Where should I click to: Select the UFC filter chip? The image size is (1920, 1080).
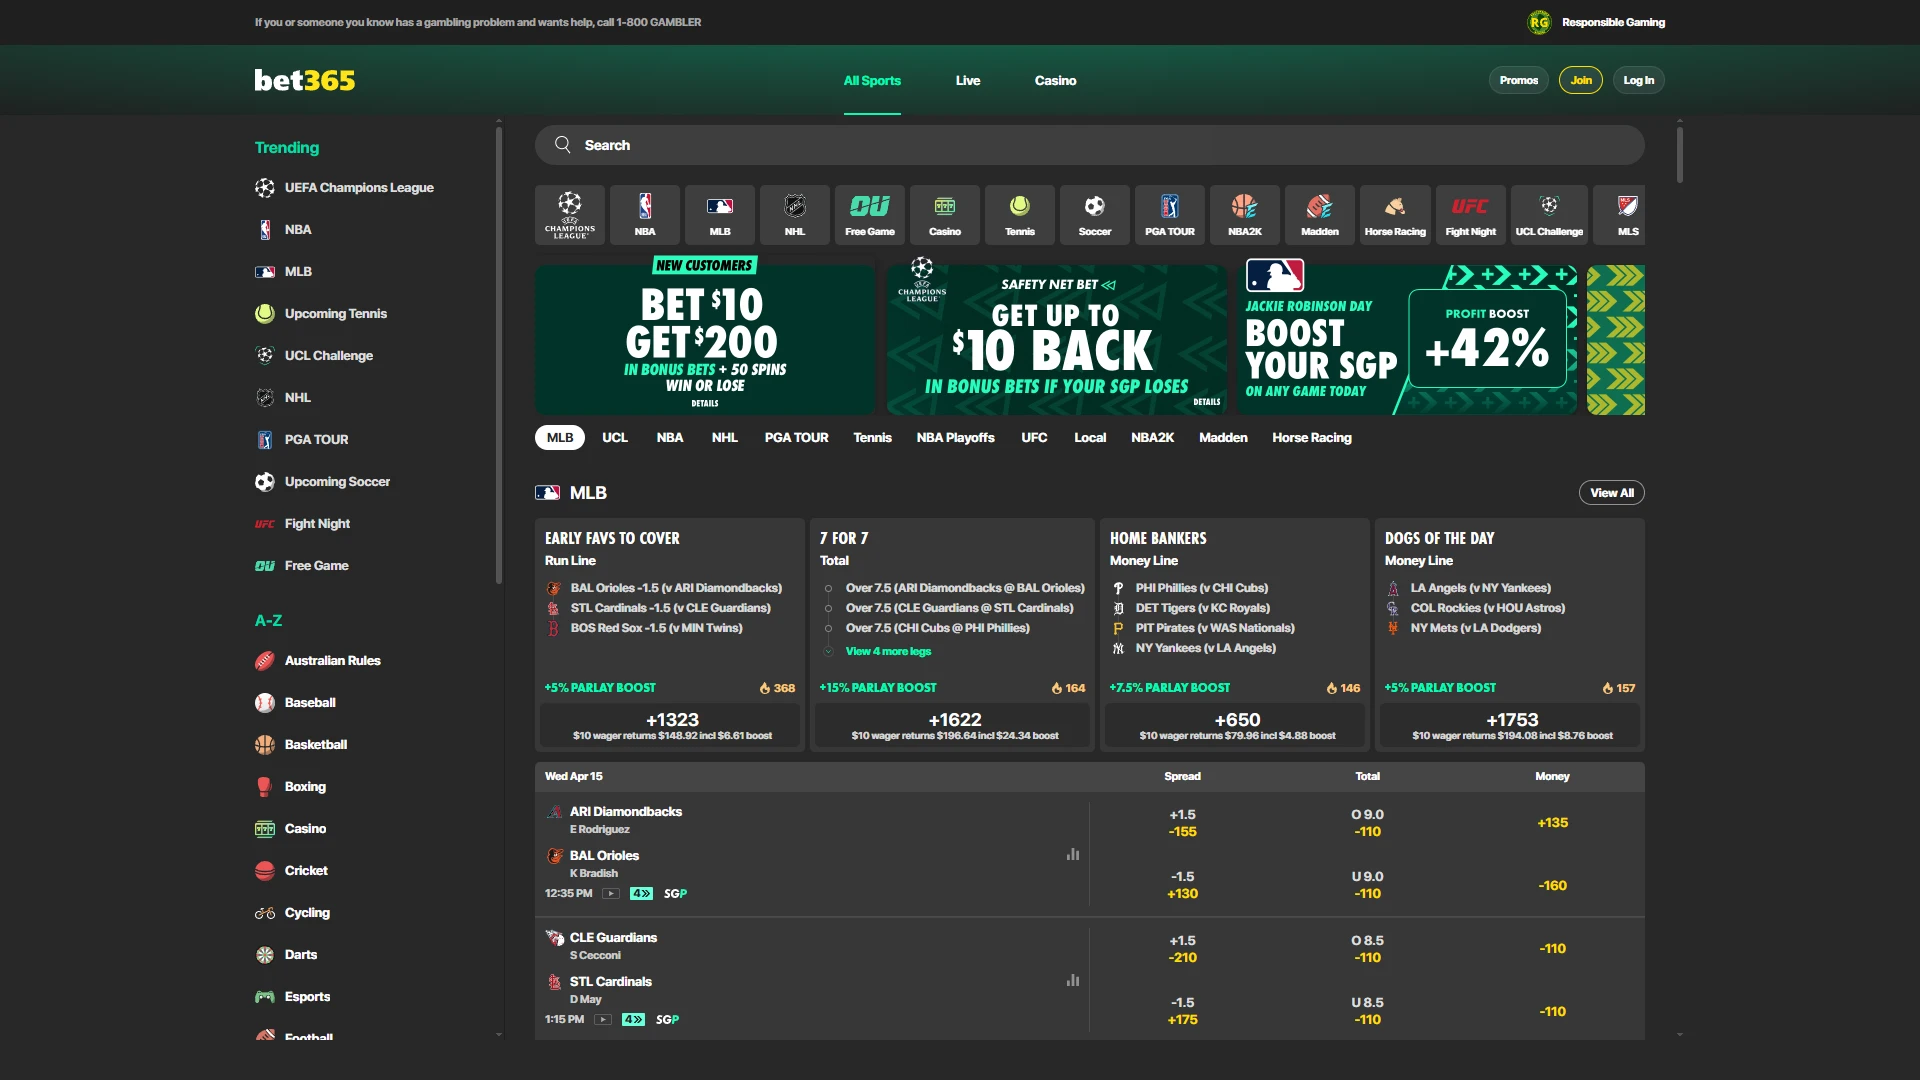point(1034,437)
